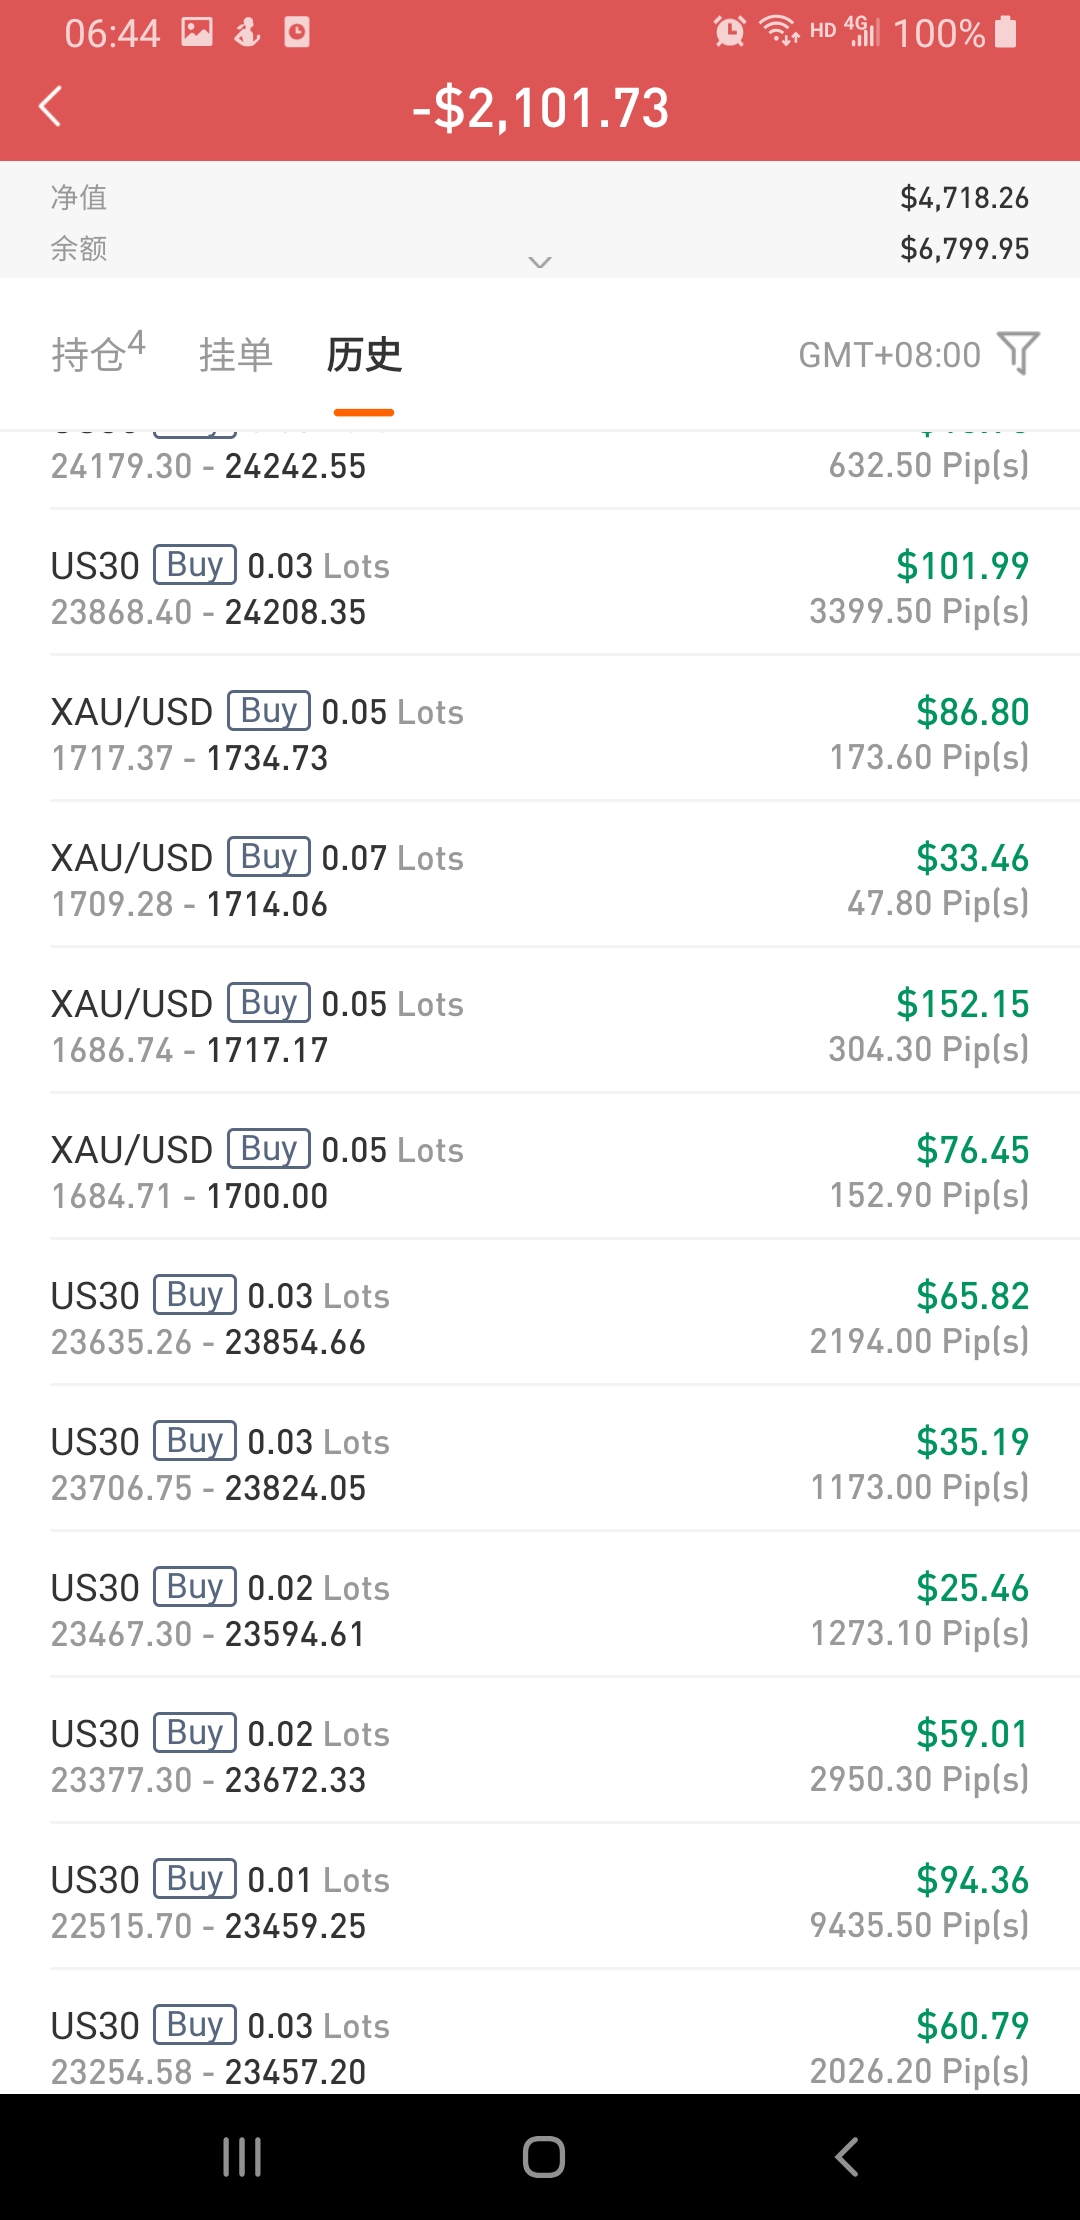Tap the alarm clock status icon
Image resolution: width=1080 pixels, height=2220 pixels.
pyautogui.click(x=729, y=32)
